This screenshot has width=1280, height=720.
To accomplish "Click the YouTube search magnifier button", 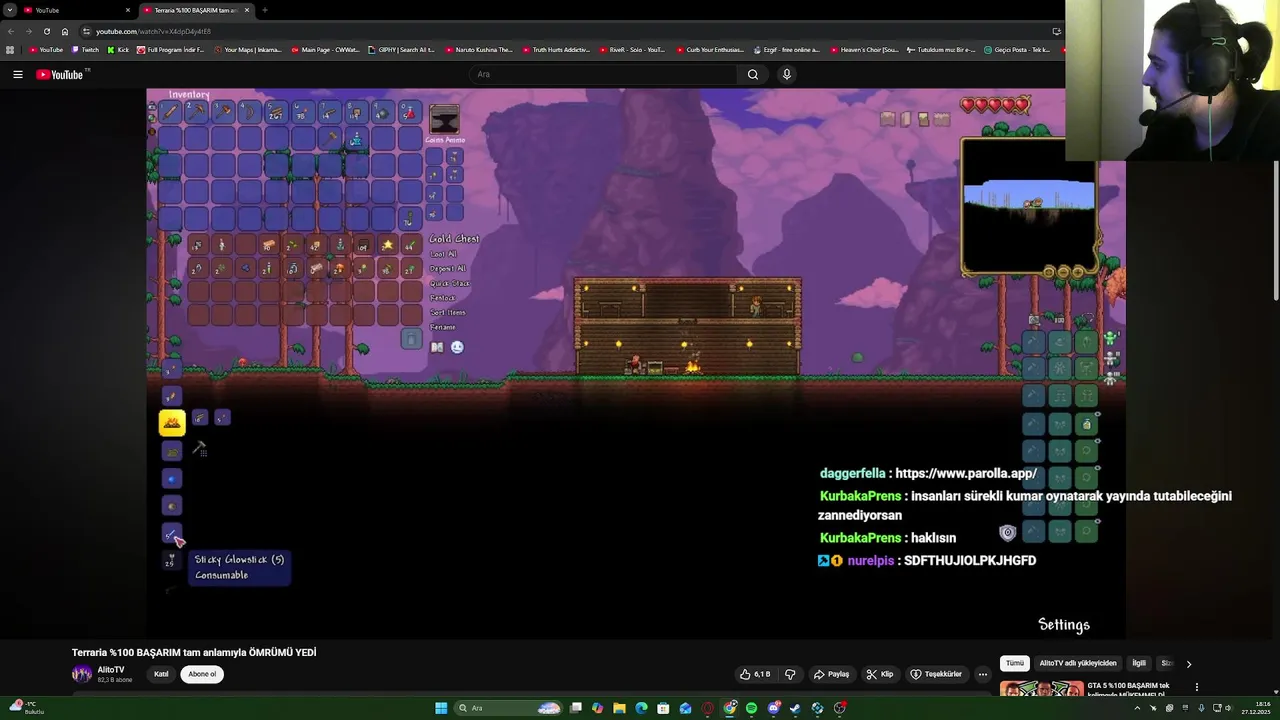I will click(753, 74).
